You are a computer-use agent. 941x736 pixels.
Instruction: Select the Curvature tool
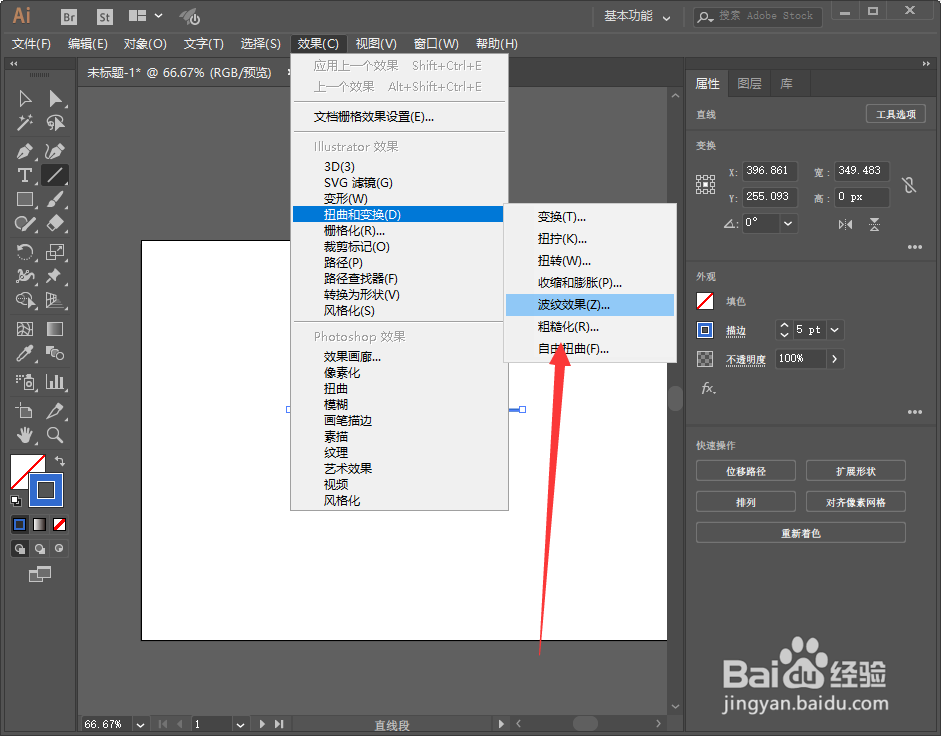pos(55,151)
